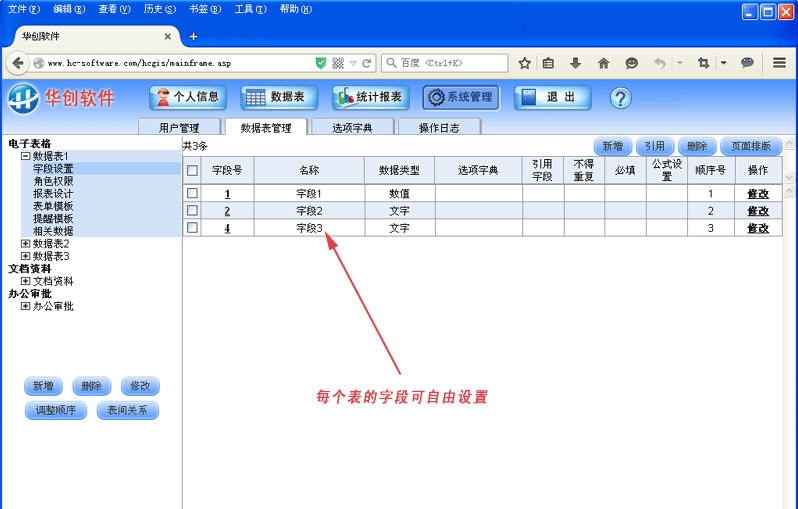Open the 文件 menu
Screen dimensions: 798x509
23,9
